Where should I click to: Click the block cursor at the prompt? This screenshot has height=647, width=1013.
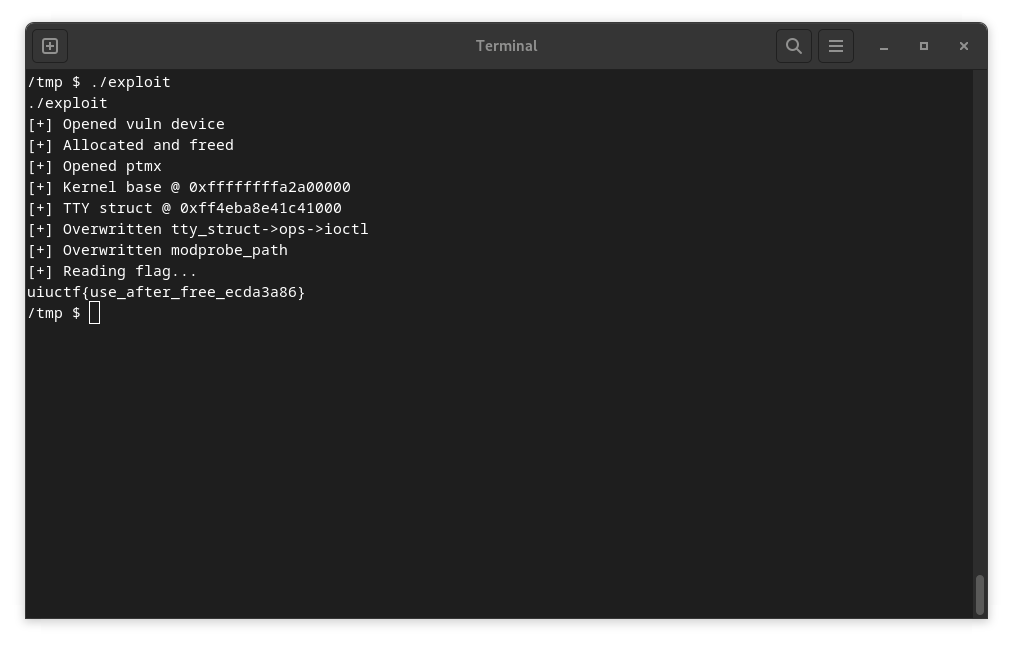tap(94, 313)
